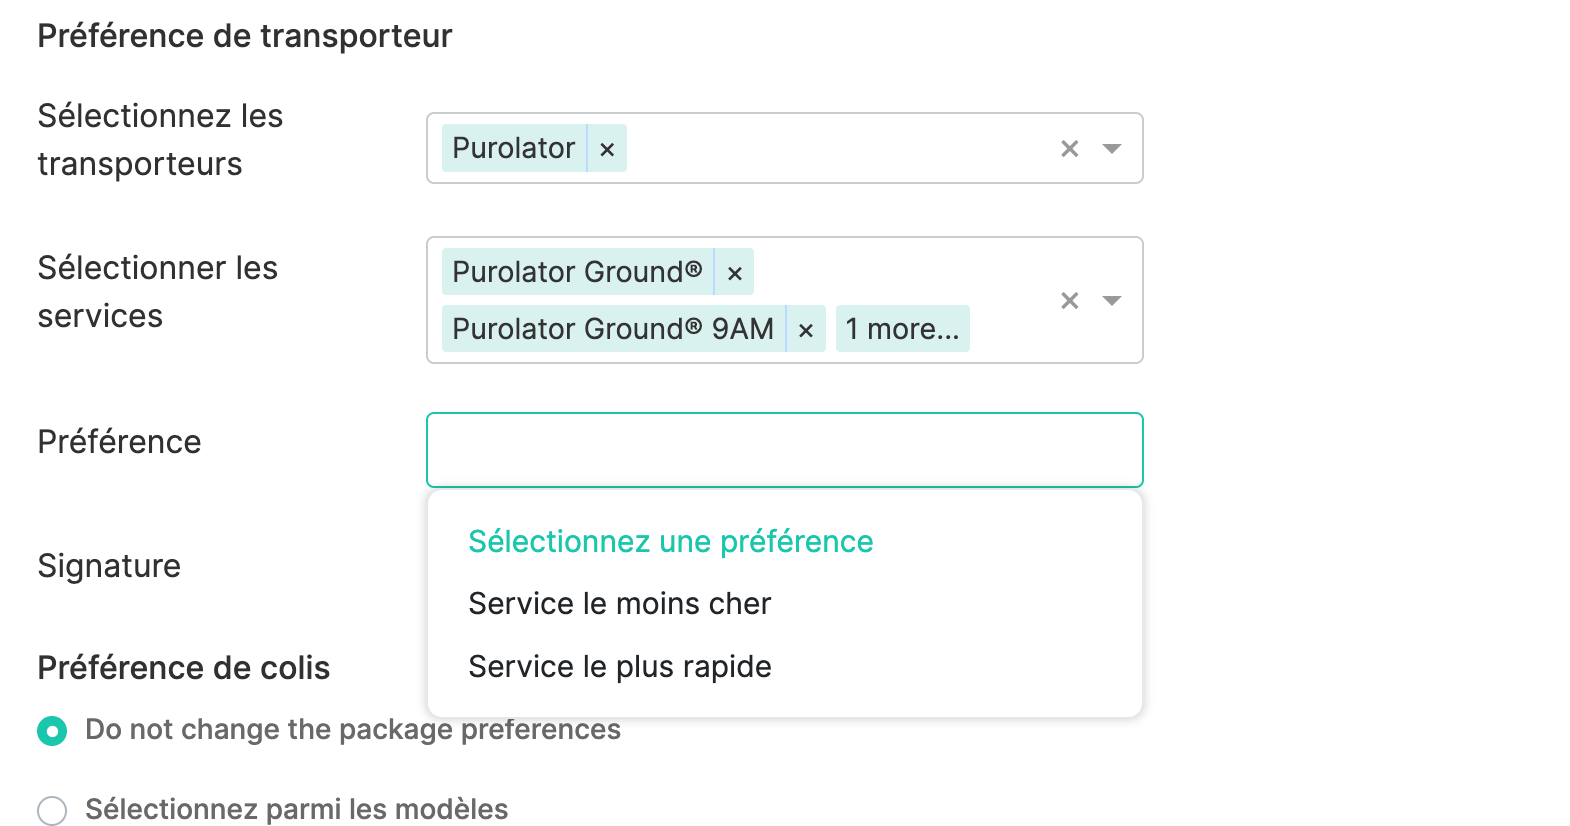1570x826 pixels.
Task: Click the Purolator carrier chip label
Action: coord(513,149)
